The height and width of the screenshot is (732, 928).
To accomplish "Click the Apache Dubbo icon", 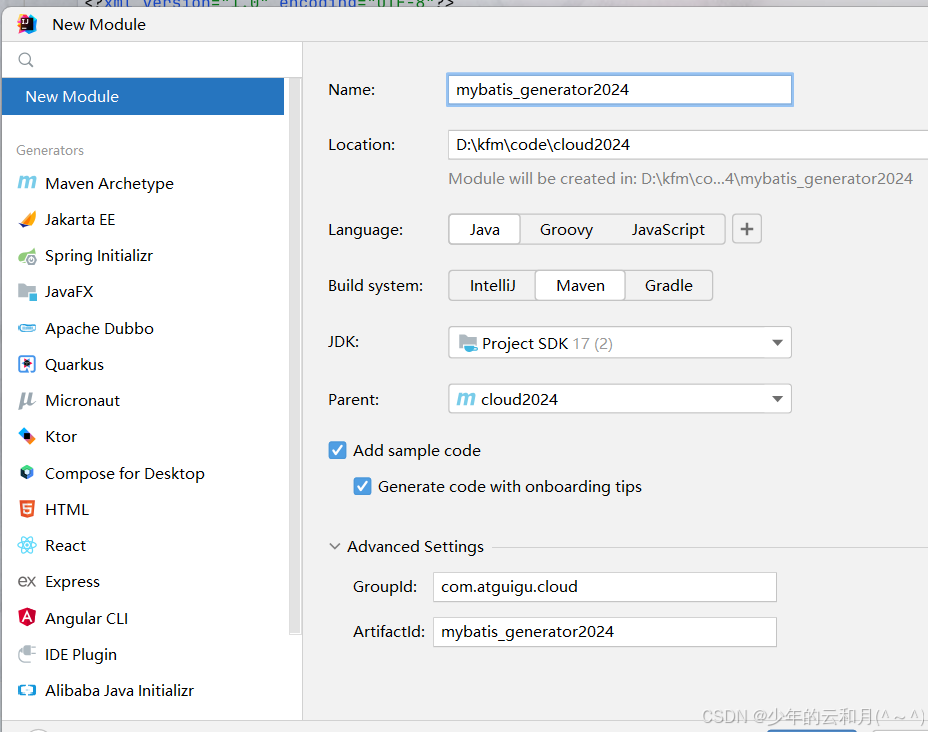I will pyautogui.click(x=27, y=328).
